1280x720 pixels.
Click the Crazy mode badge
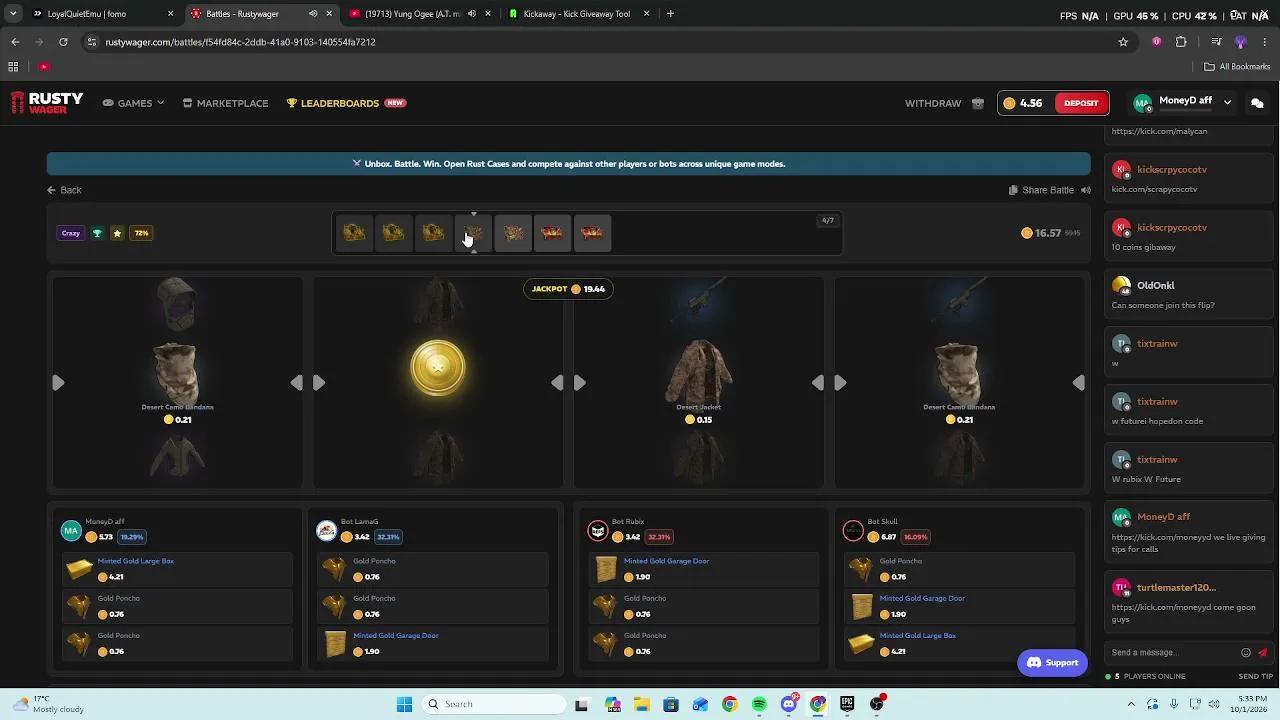(71, 233)
